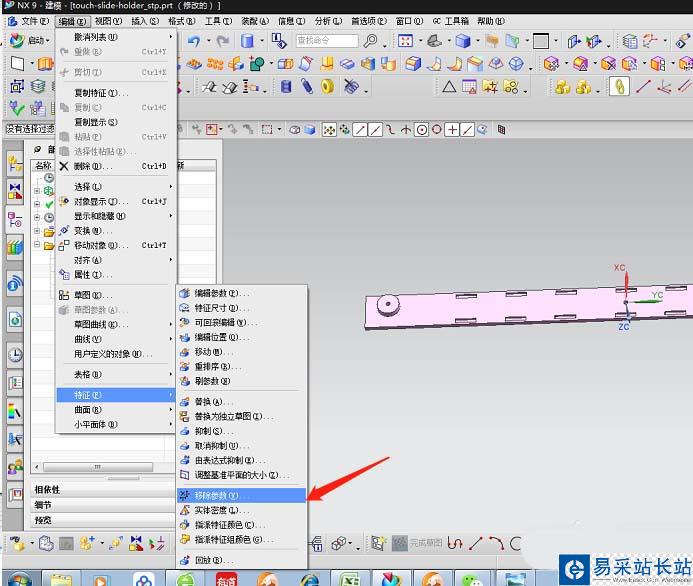
Task: Click the Roles icon in the left sidebar
Action: (15, 466)
